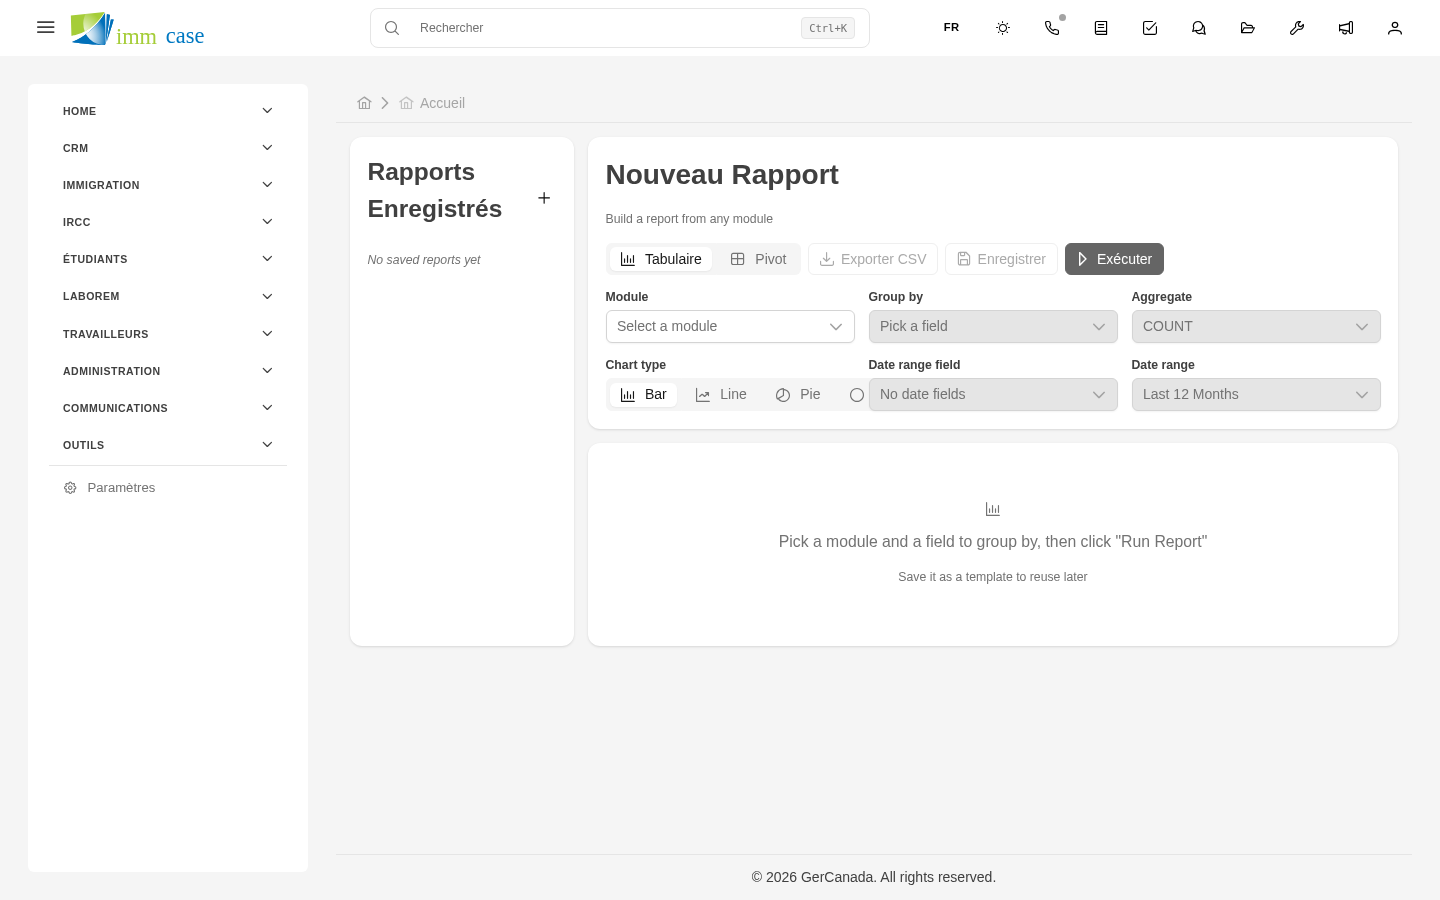This screenshot has width=1440, height=900.
Task: Open the Last 12 Months dropdown
Action: click(1256, 394)
